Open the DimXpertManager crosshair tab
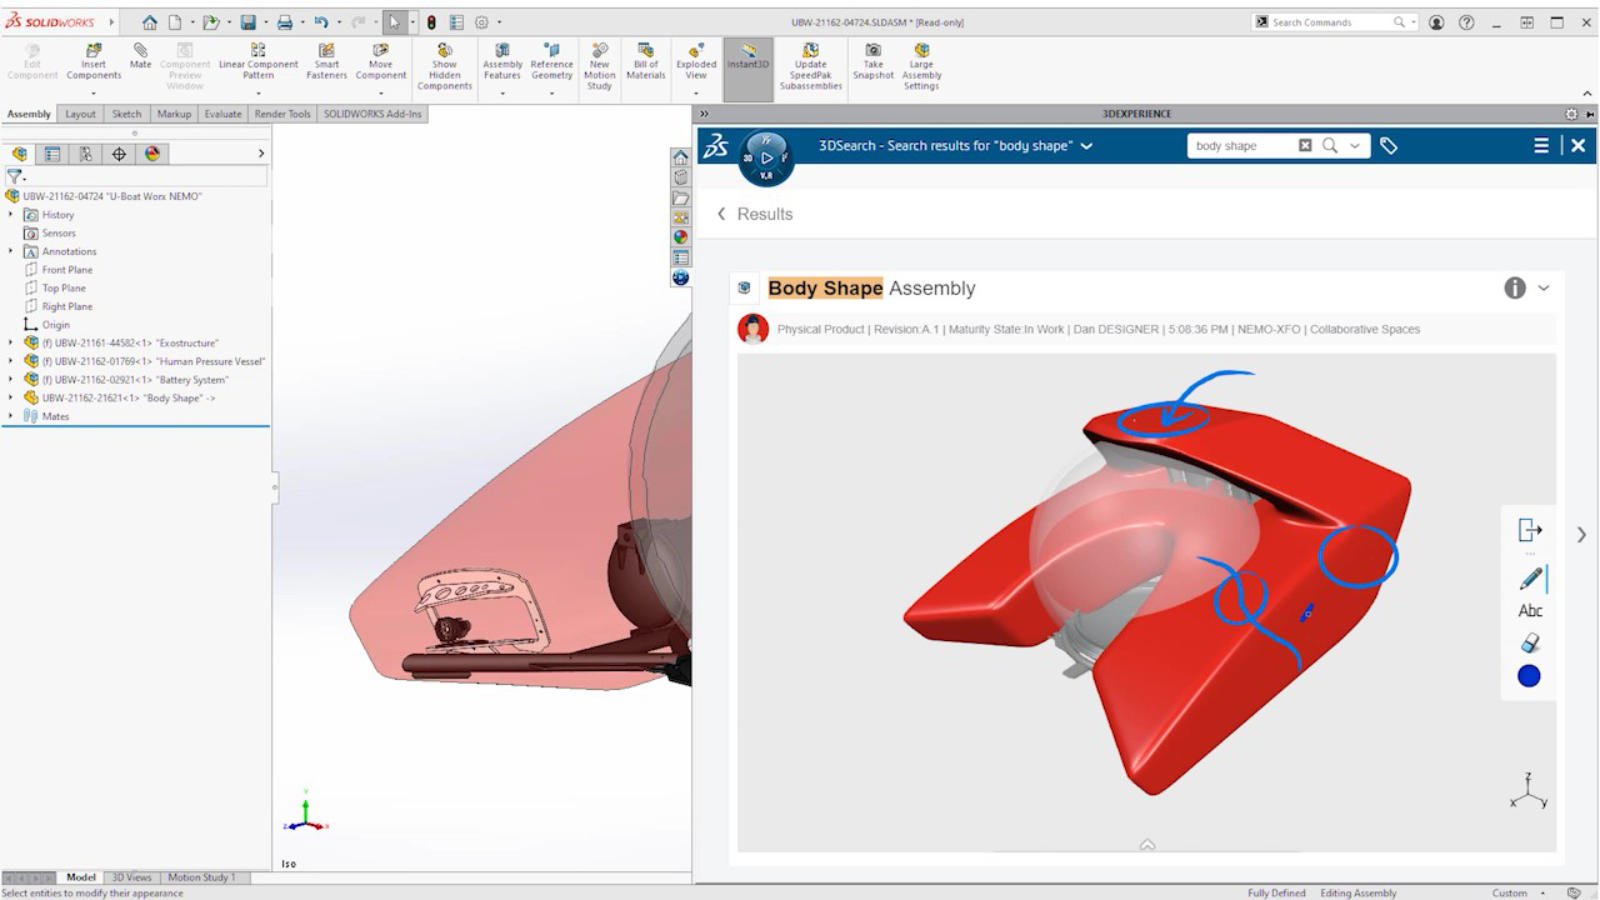Viewport: 1600px width, 900px height. [119, 154]
